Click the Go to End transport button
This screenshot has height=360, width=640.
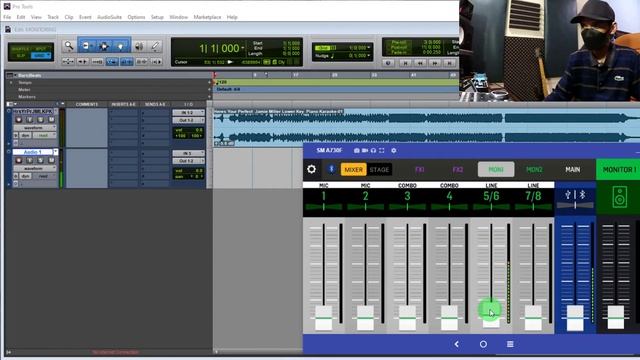pyautogui.click(x=449, y=63)
